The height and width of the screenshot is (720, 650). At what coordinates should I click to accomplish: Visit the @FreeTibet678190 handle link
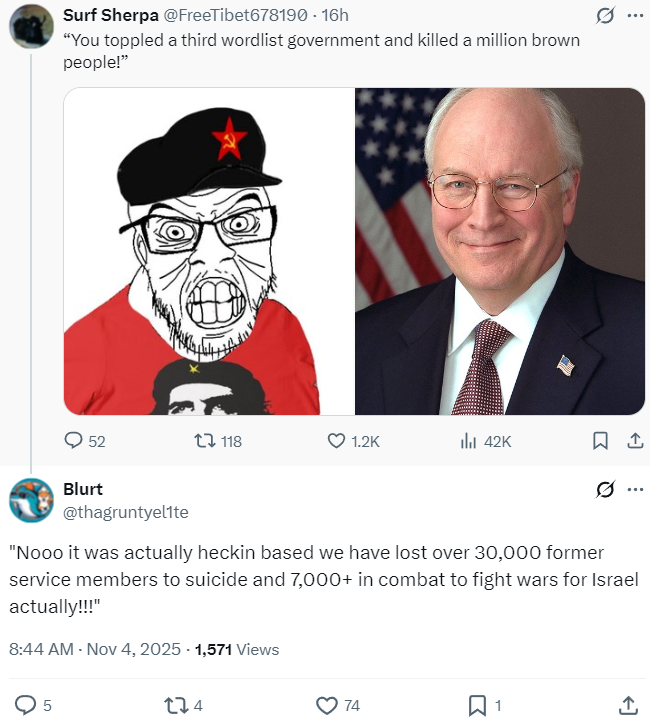(x=235, y=15)
